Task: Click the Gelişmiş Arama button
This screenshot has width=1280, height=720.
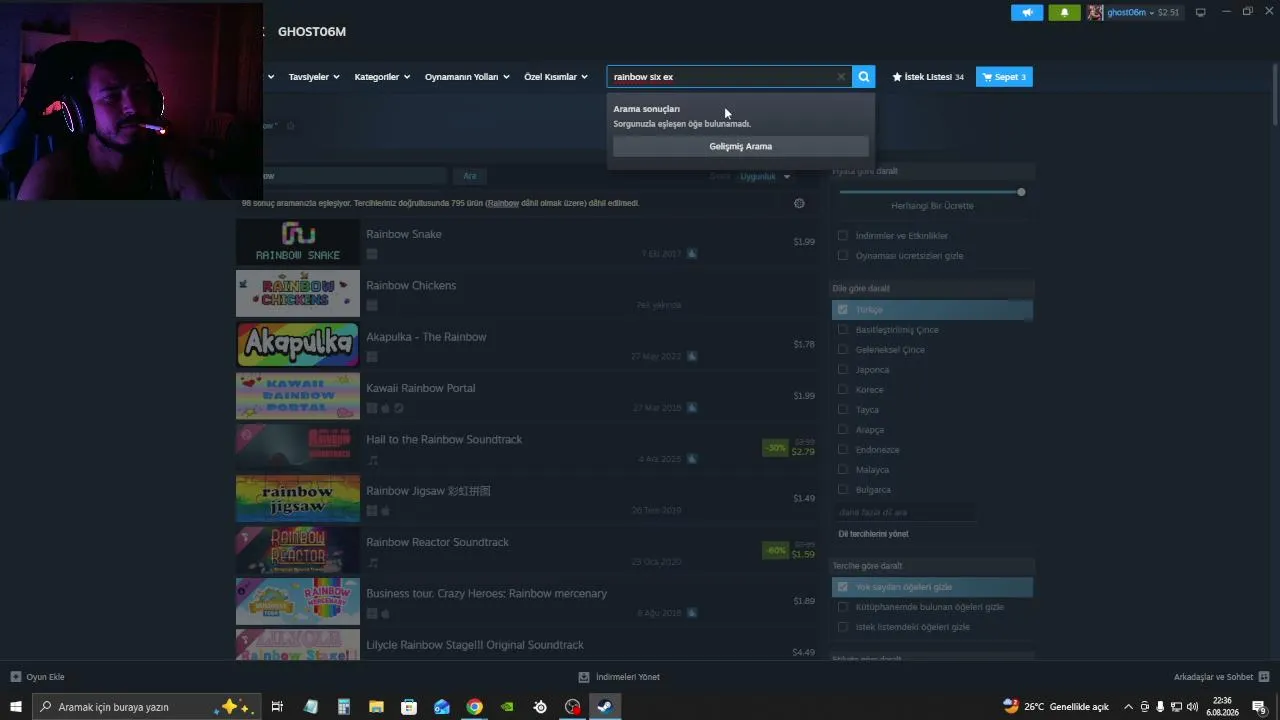Action: (741, 146)
